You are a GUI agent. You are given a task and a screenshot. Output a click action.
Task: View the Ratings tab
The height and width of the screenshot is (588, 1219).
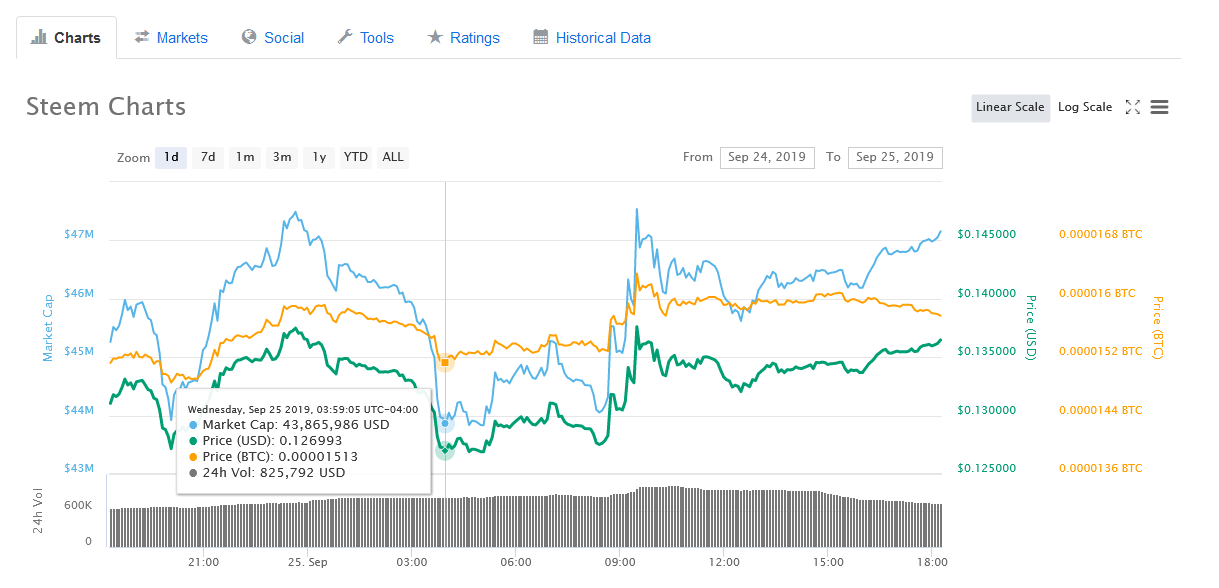tap(463, 38)
